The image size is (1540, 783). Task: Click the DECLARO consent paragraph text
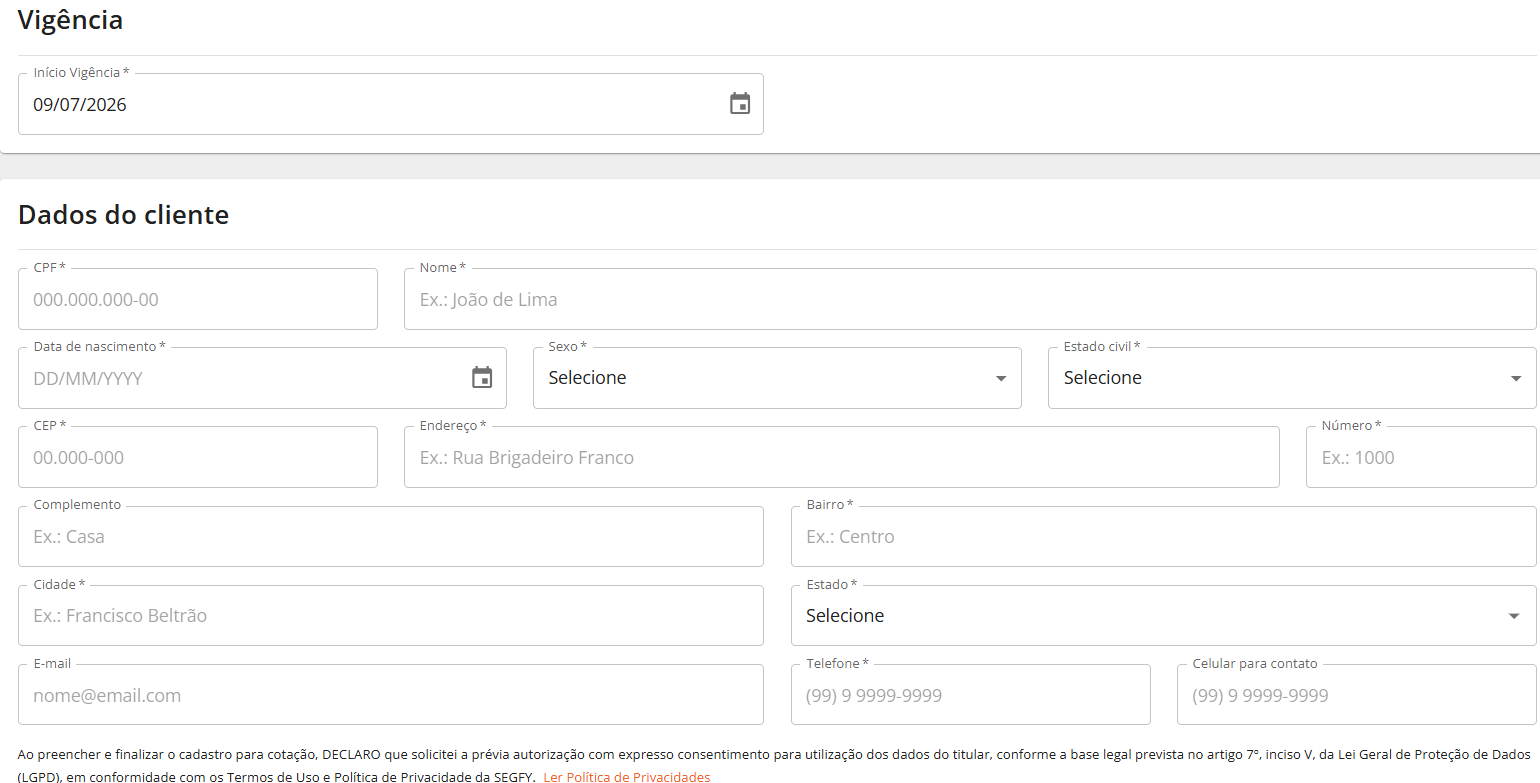pos(773,765)
